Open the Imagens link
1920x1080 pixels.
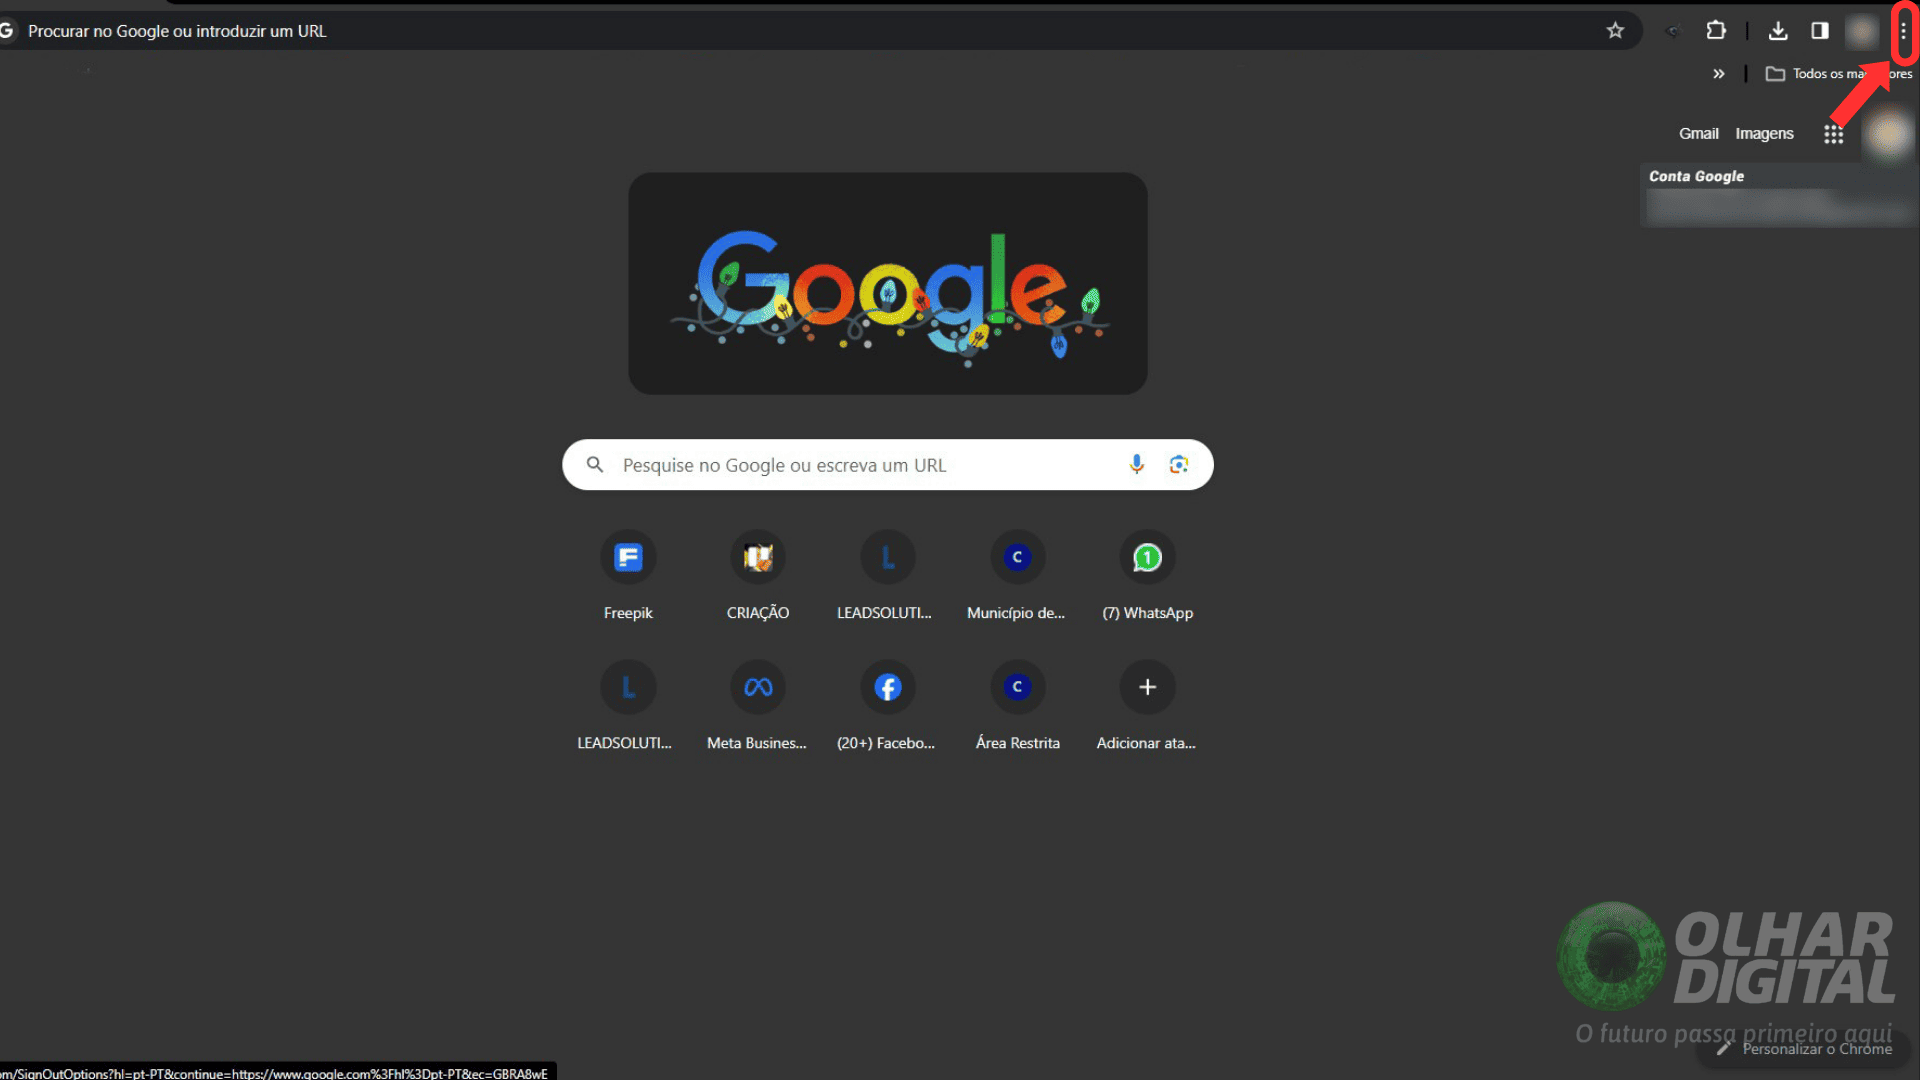(x=1764, y=134)
